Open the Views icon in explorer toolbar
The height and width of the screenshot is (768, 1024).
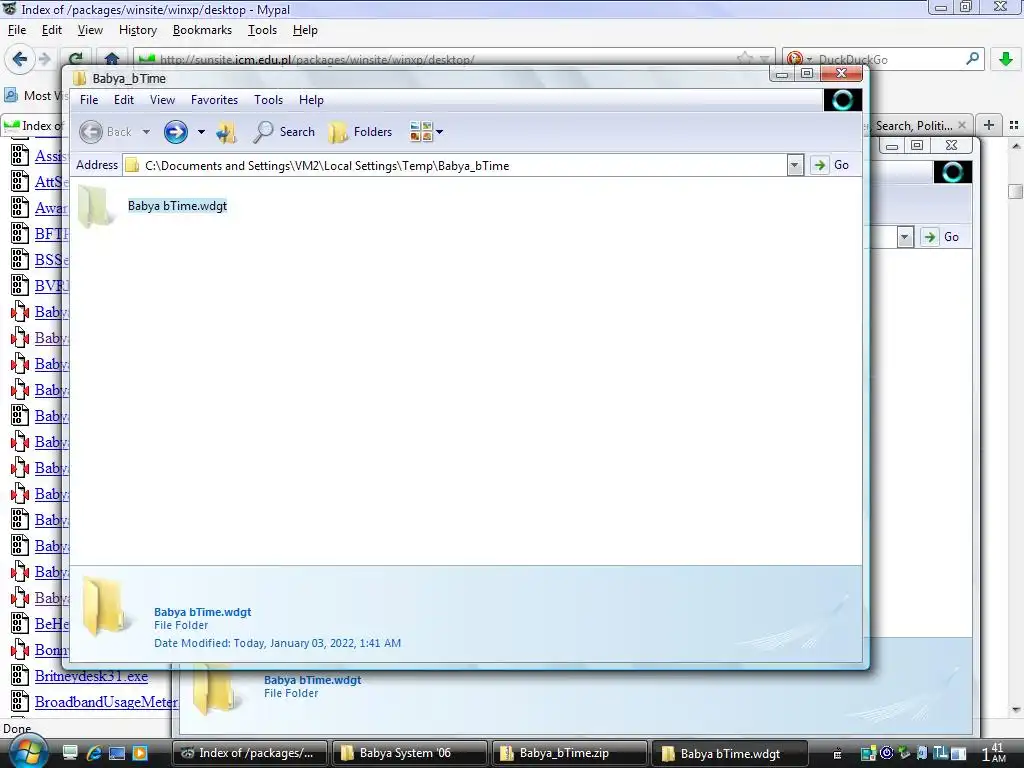[421, 132]
